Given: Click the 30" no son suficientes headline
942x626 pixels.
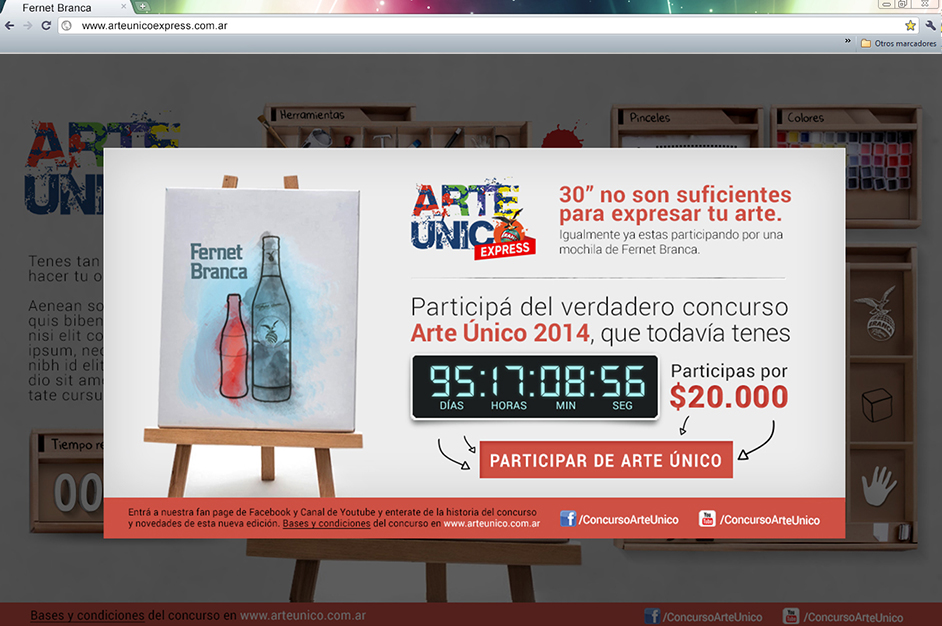Looking at the screenshot, I should pos(675,204).
